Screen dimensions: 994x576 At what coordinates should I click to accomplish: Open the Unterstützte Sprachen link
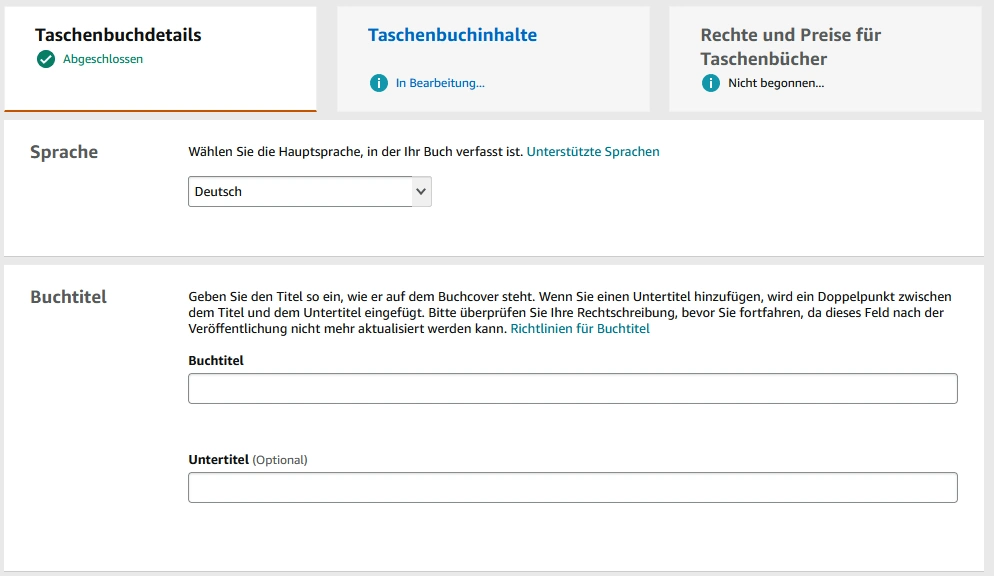593,152
